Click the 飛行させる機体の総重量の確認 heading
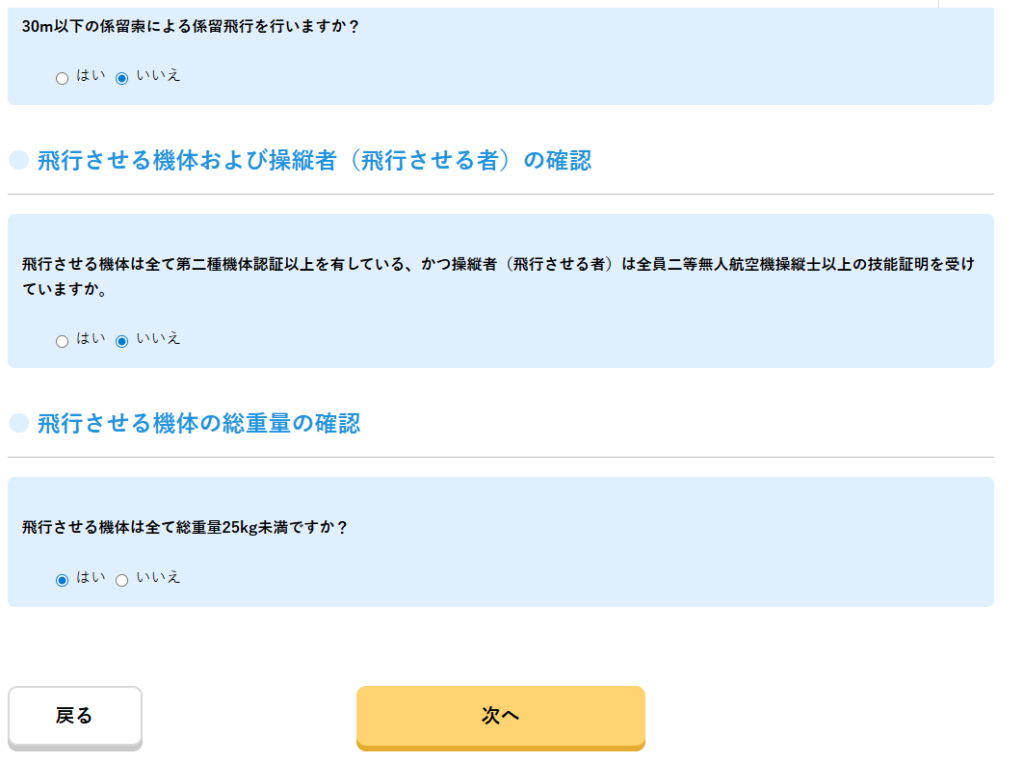Image resolution: width=1024 pixels, height=763 pixels. coord(198,423)
